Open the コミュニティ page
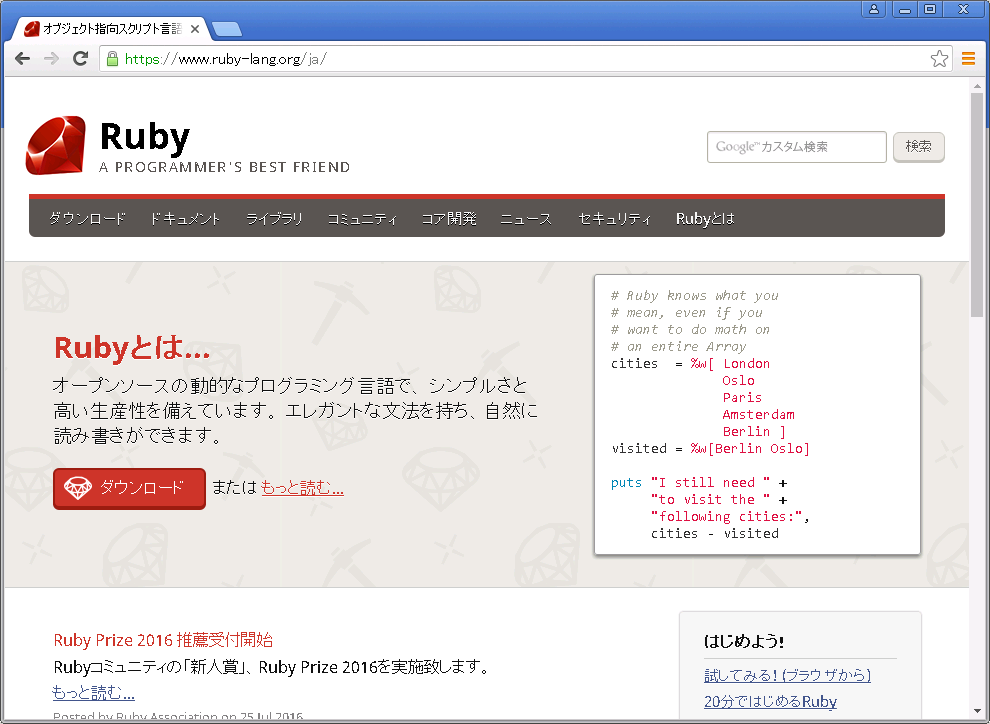The image size is (990, 724). click(x=362, y=217)
